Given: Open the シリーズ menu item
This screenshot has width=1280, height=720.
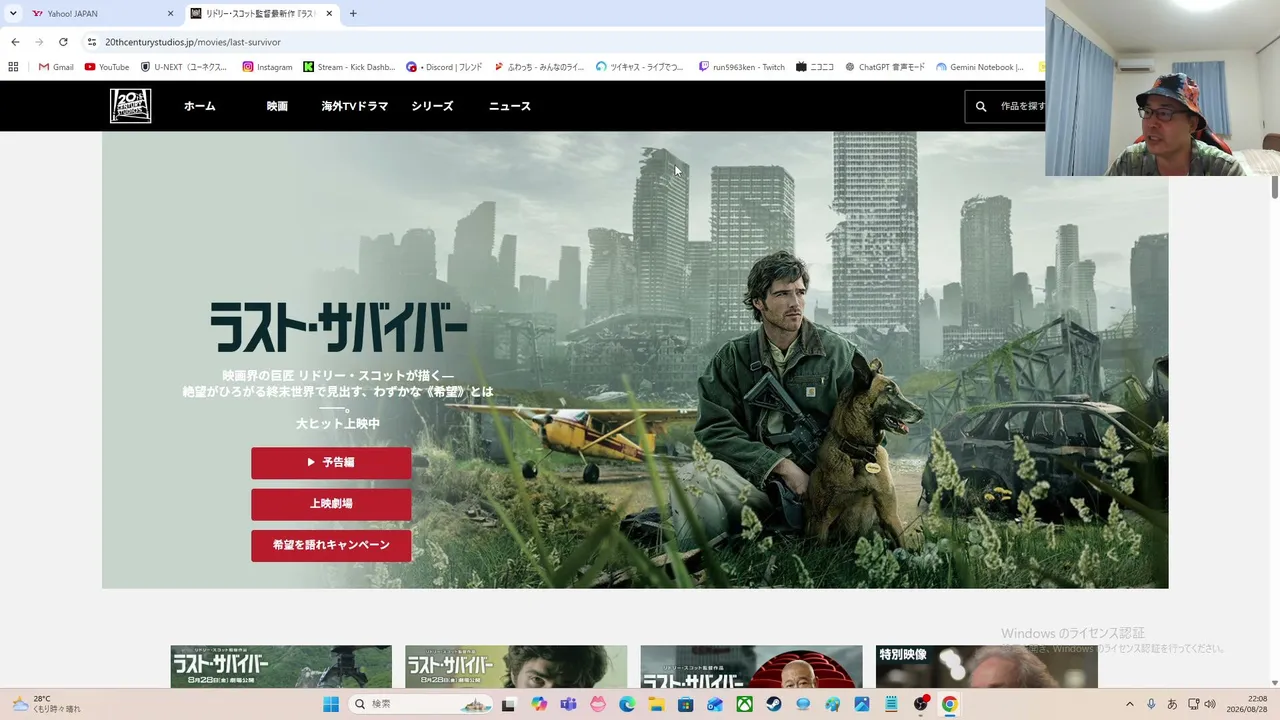Looking at the screenshot, I should [x=432, y=106].
